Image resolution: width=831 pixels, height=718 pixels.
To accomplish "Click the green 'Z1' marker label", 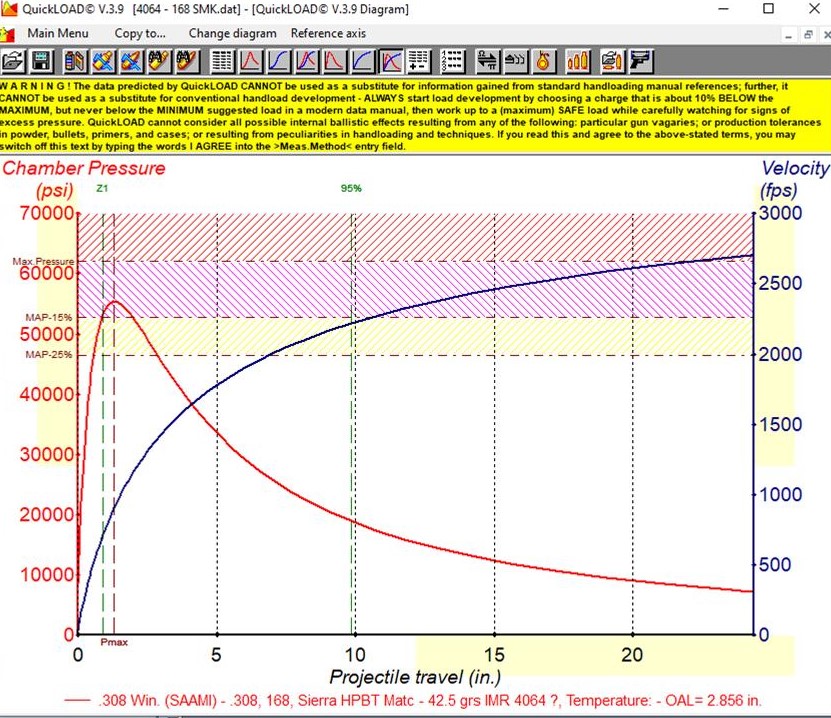I will pyautogui.click(x=102, y=188).
